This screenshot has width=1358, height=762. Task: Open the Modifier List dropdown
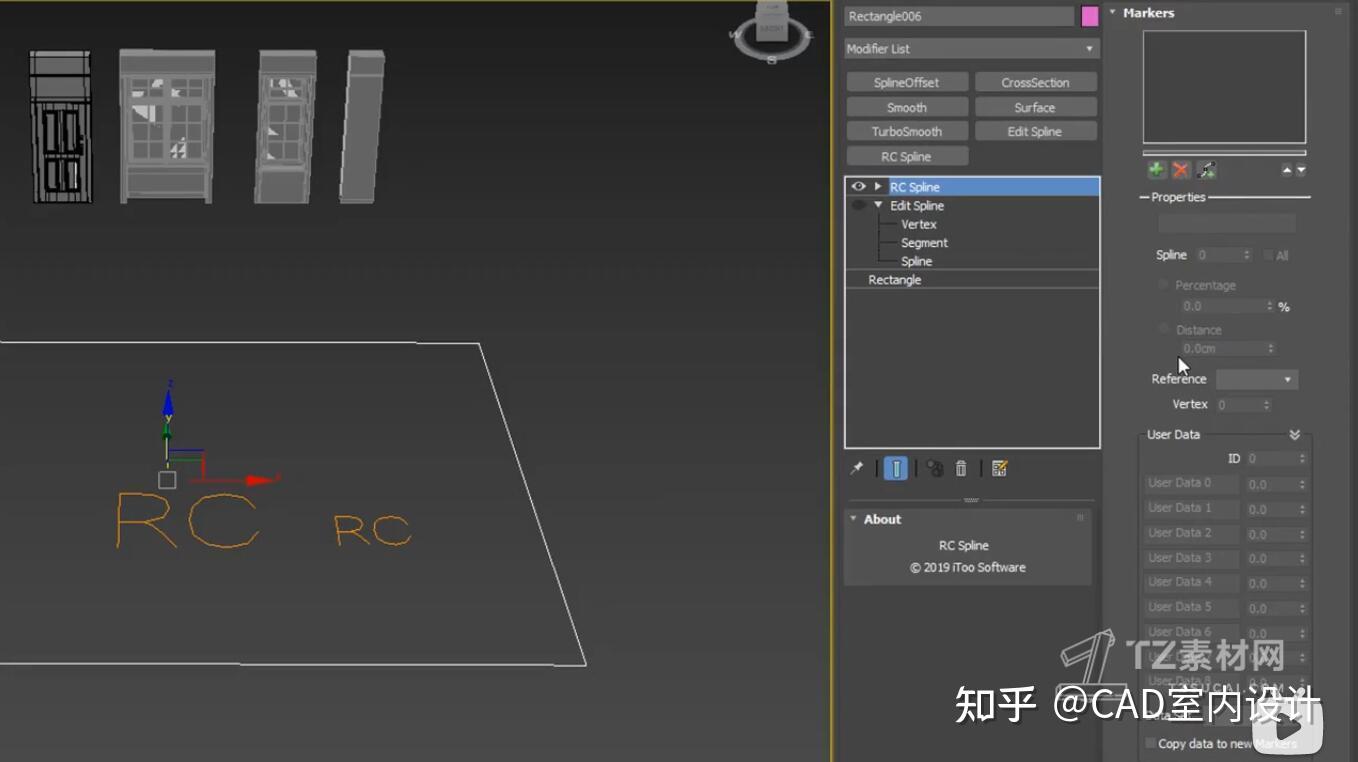click(x=1090, y=48)
